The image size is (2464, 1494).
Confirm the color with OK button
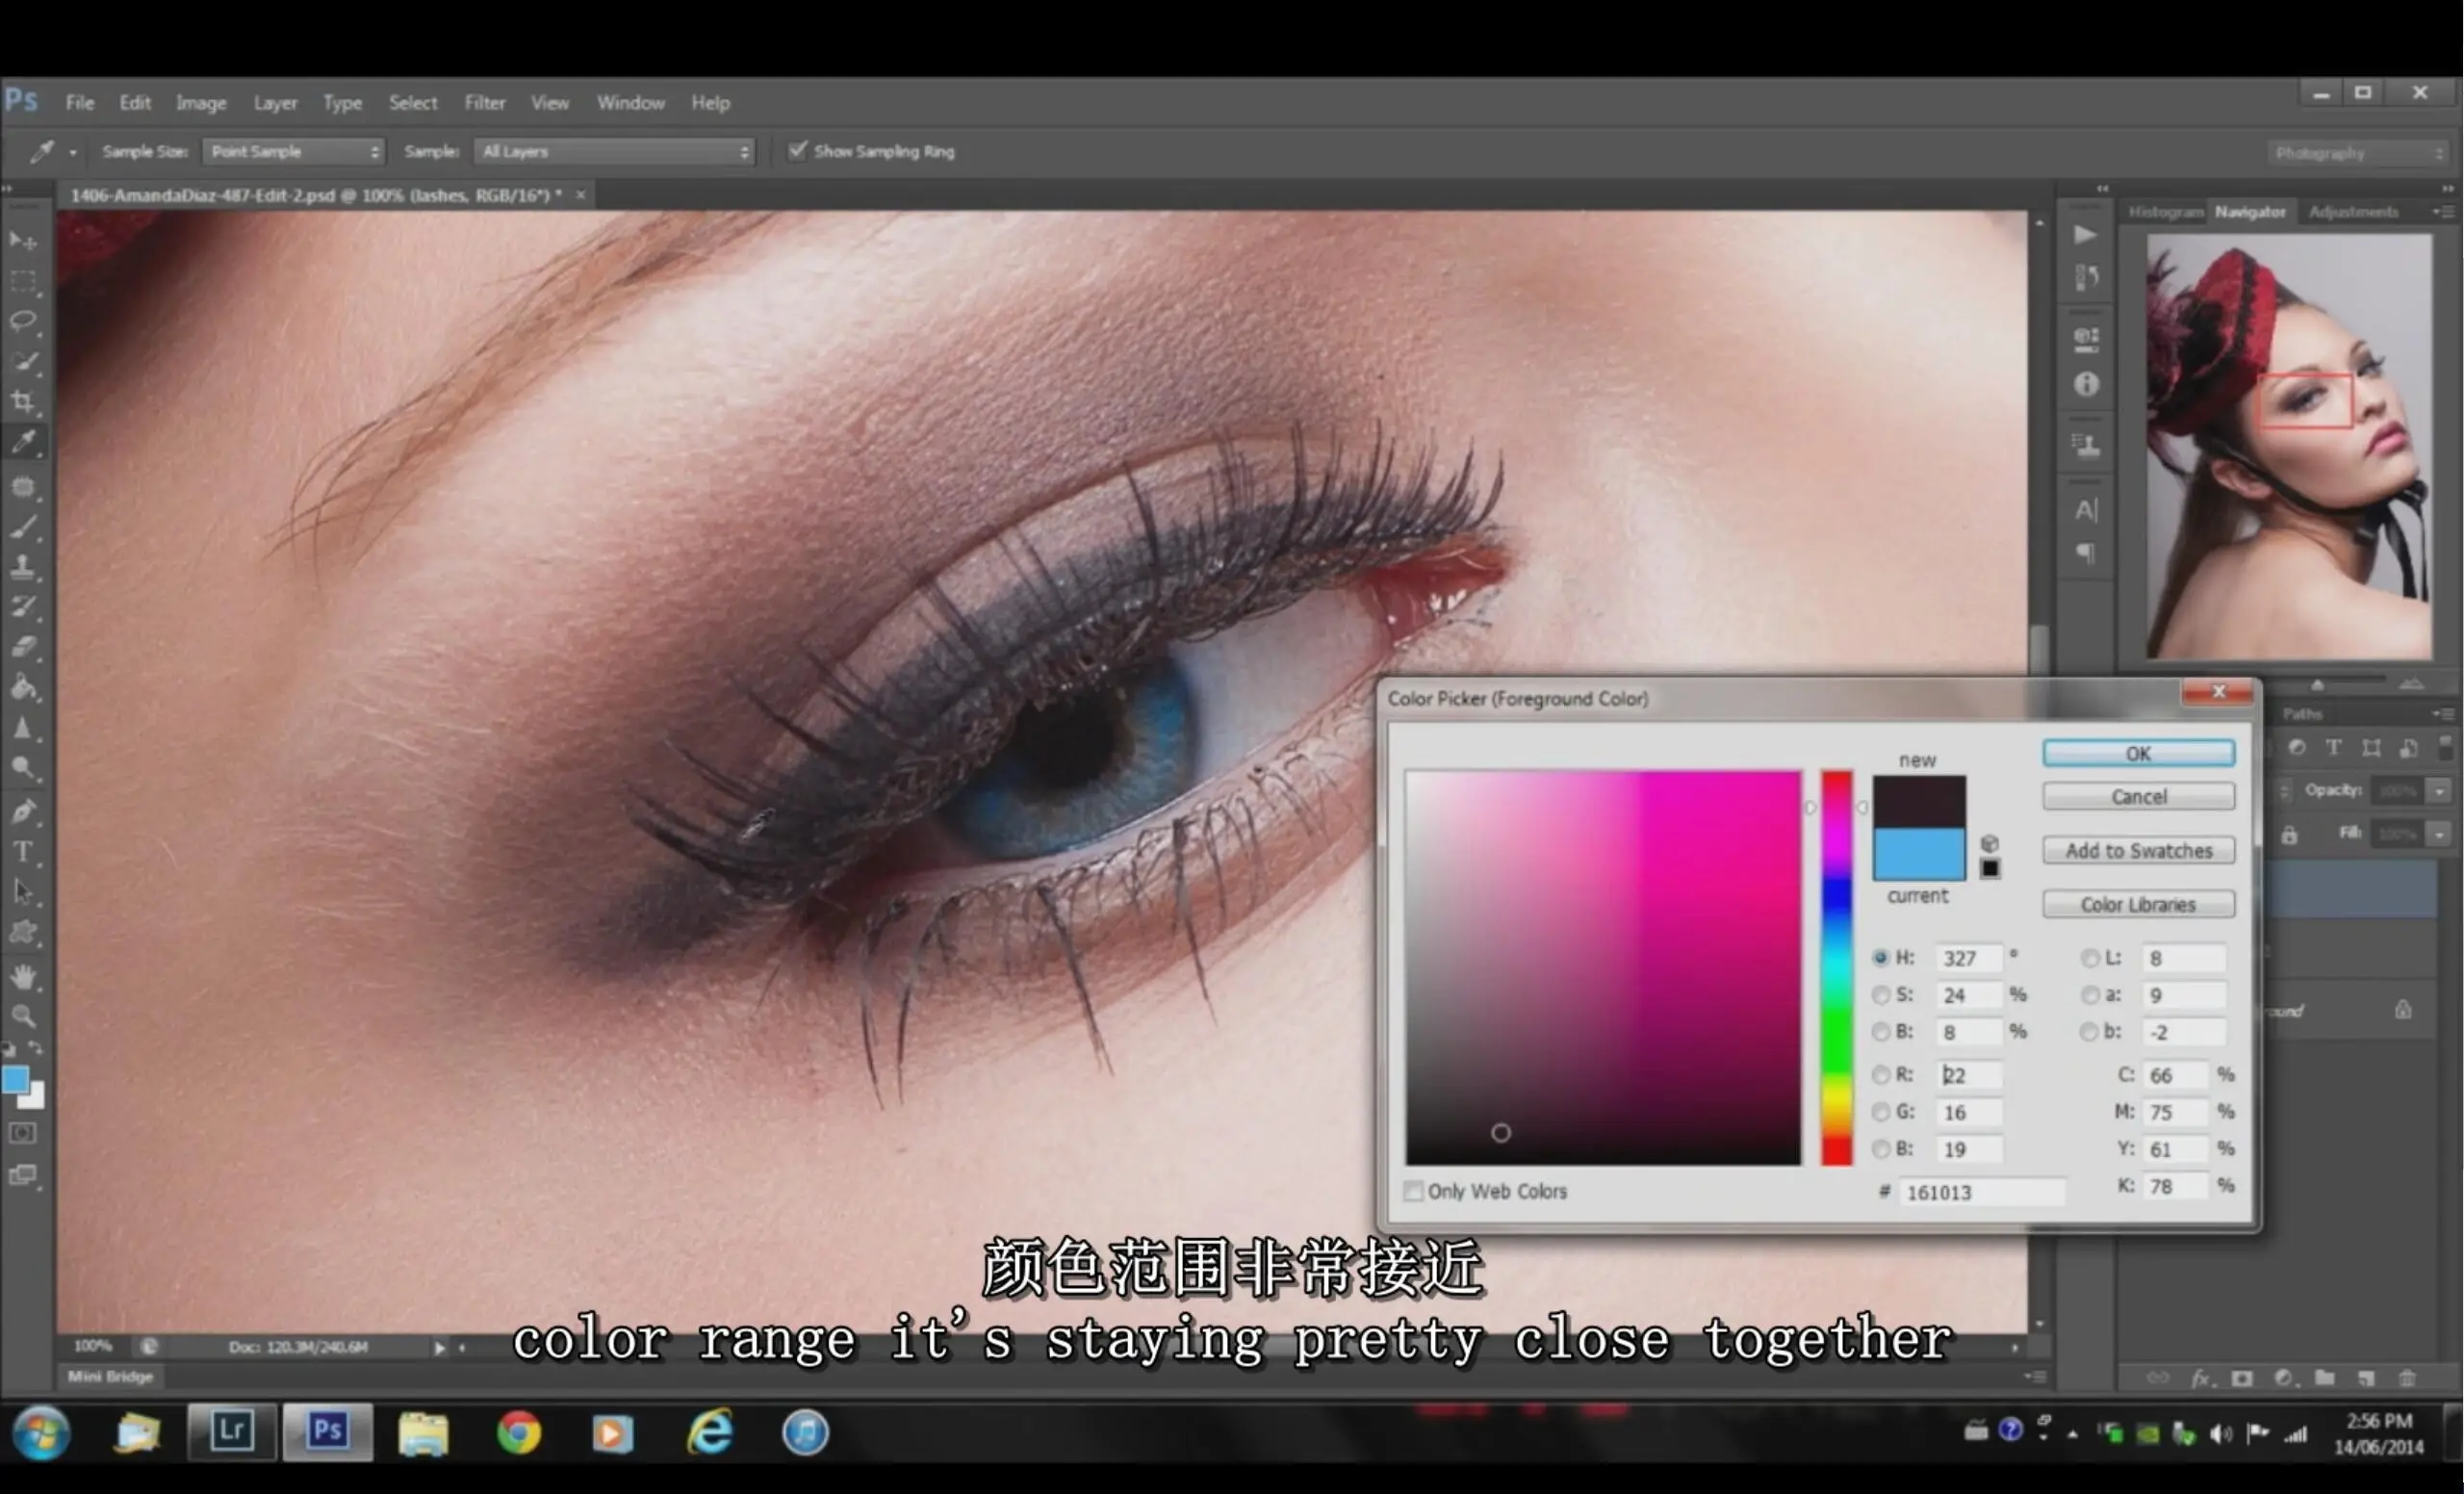point(2138,753)
